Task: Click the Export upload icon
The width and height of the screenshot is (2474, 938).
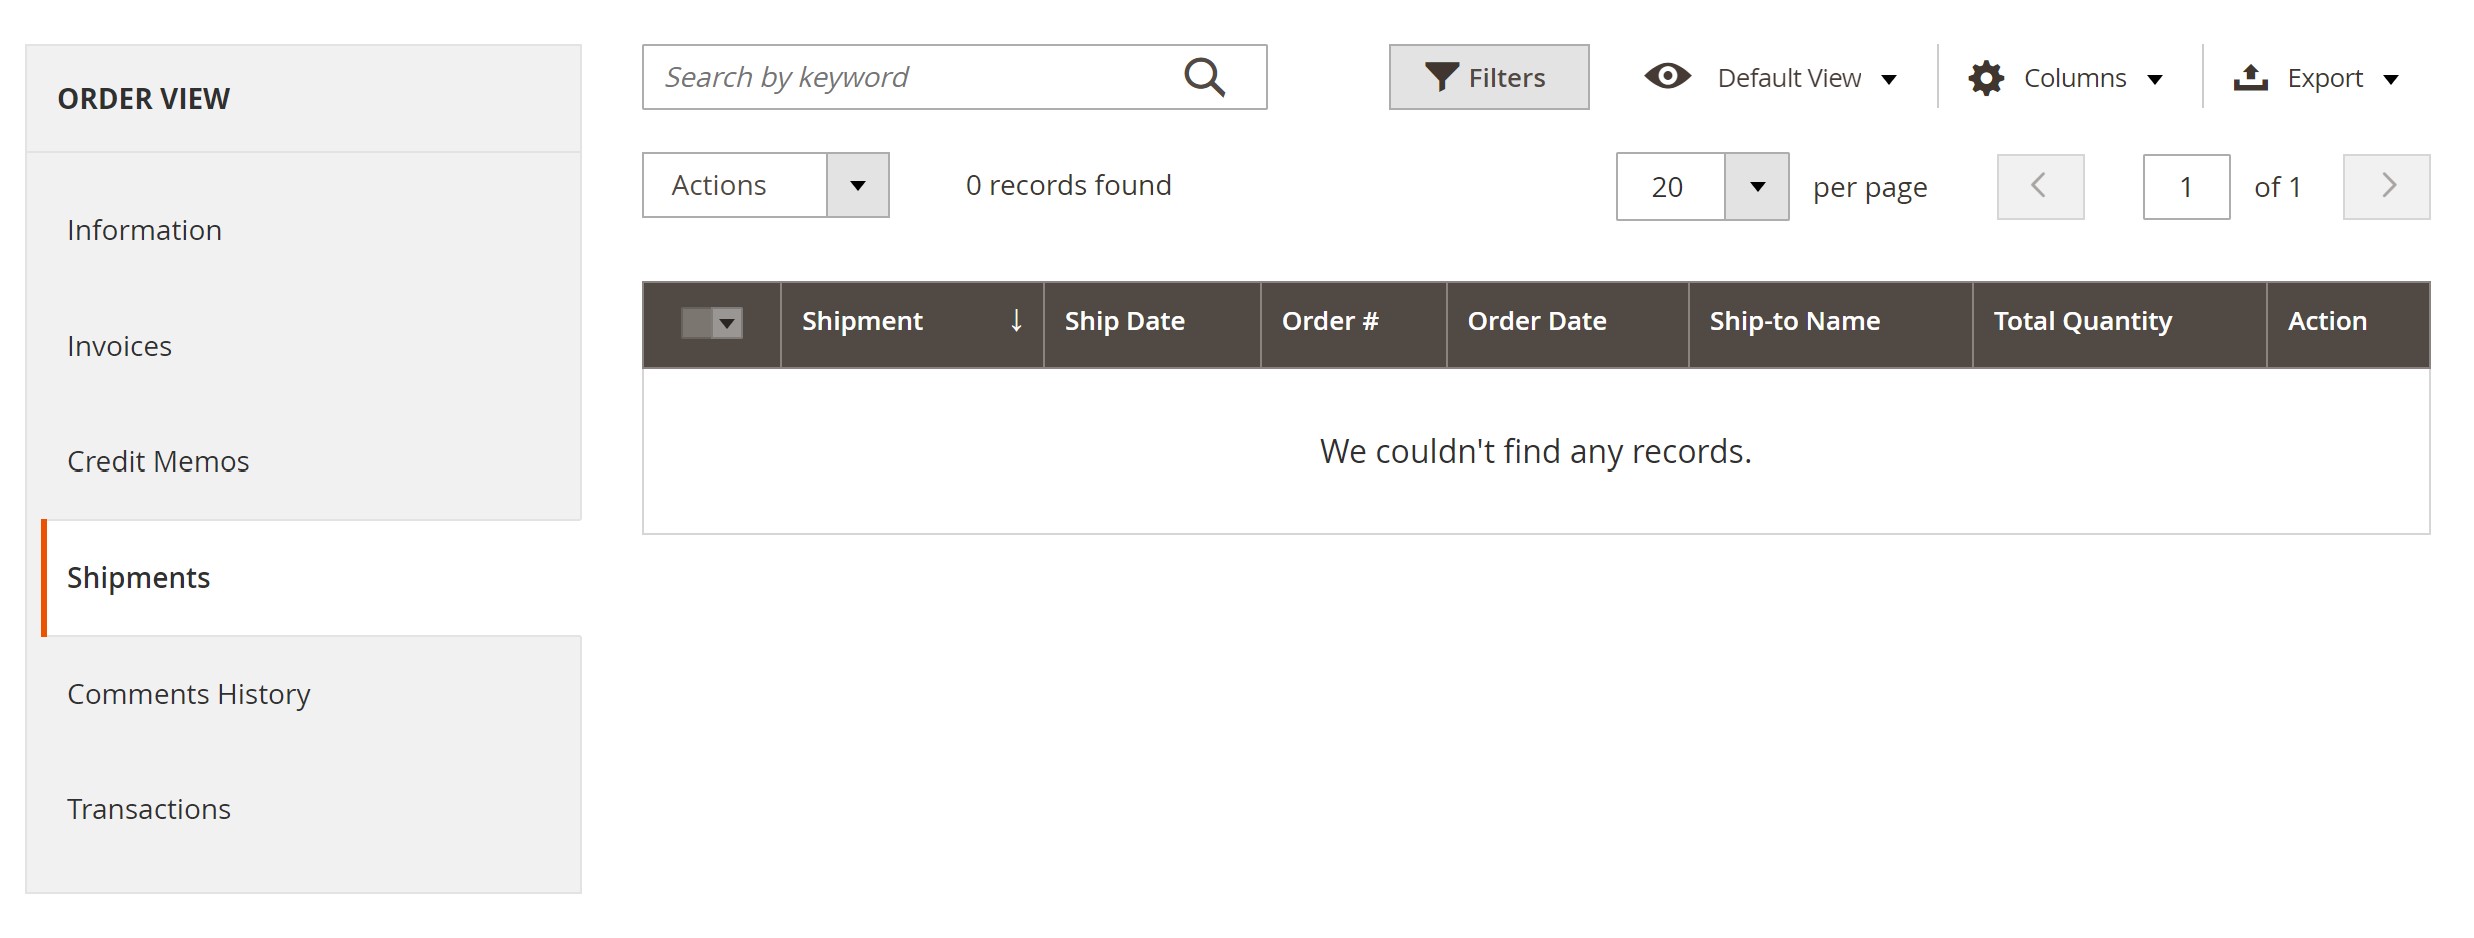Action: click(x=2250, y=77)
